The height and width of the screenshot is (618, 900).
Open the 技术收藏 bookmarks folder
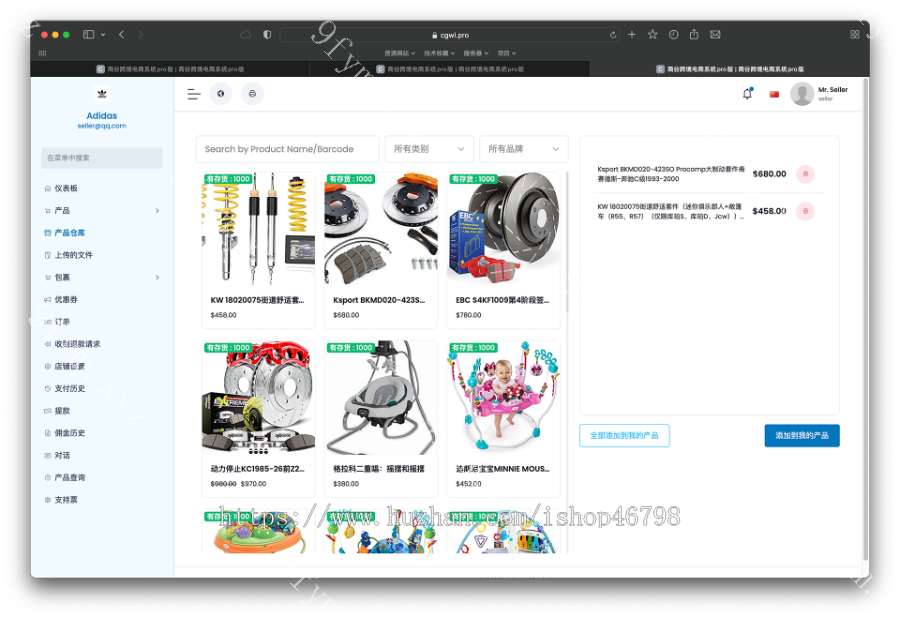(439, 53)
